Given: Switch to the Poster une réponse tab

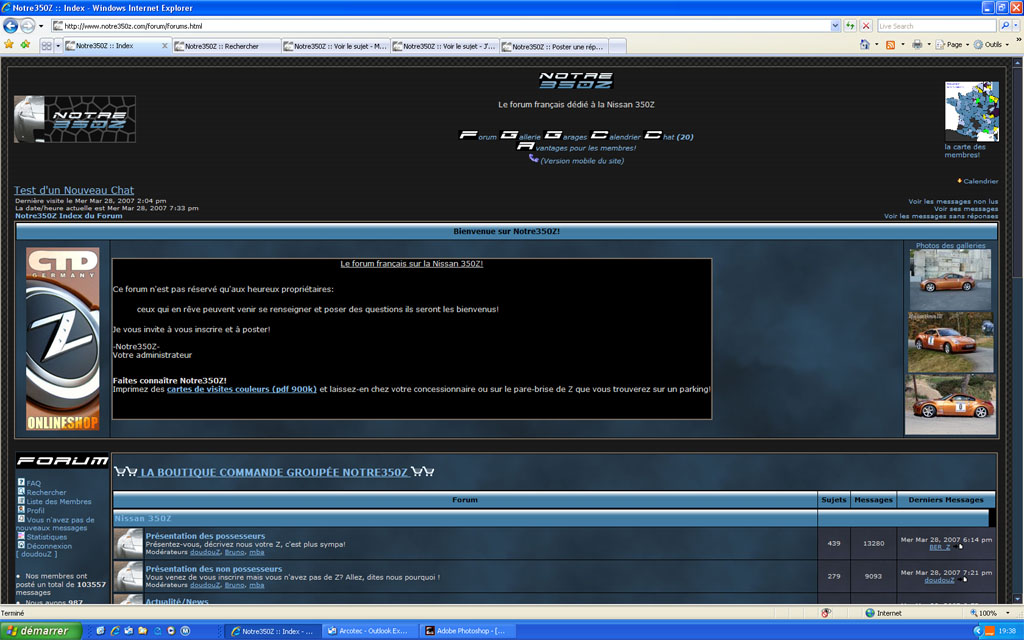Looking at the screenshot, I should tap(553, 46).
